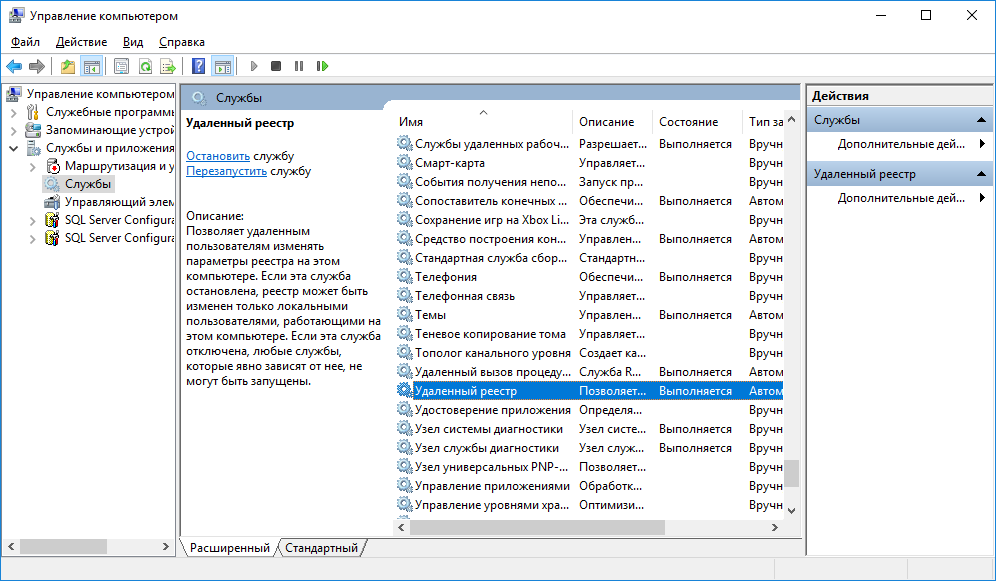
Task: Expand the Служебные программы tree node
Action: (13, 113)
